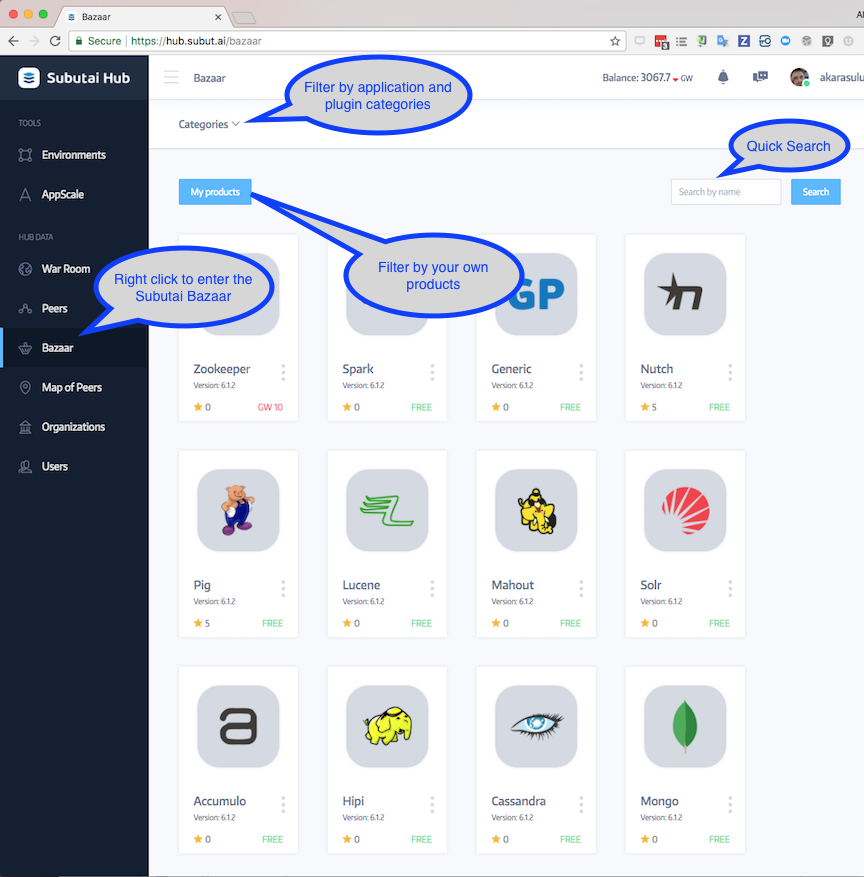Open Nutch card three-dot menu
The image size is (864, 877).
pos(730,373)
